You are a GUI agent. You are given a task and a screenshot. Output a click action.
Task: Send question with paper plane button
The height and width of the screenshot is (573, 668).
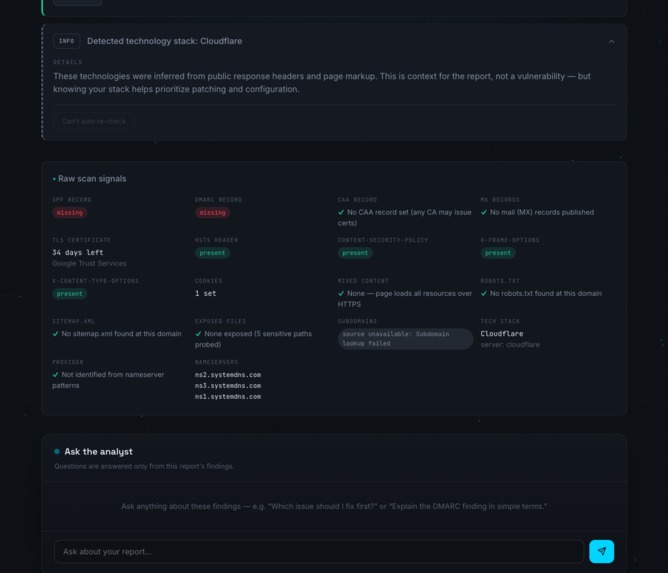click(x=601, y=551)
